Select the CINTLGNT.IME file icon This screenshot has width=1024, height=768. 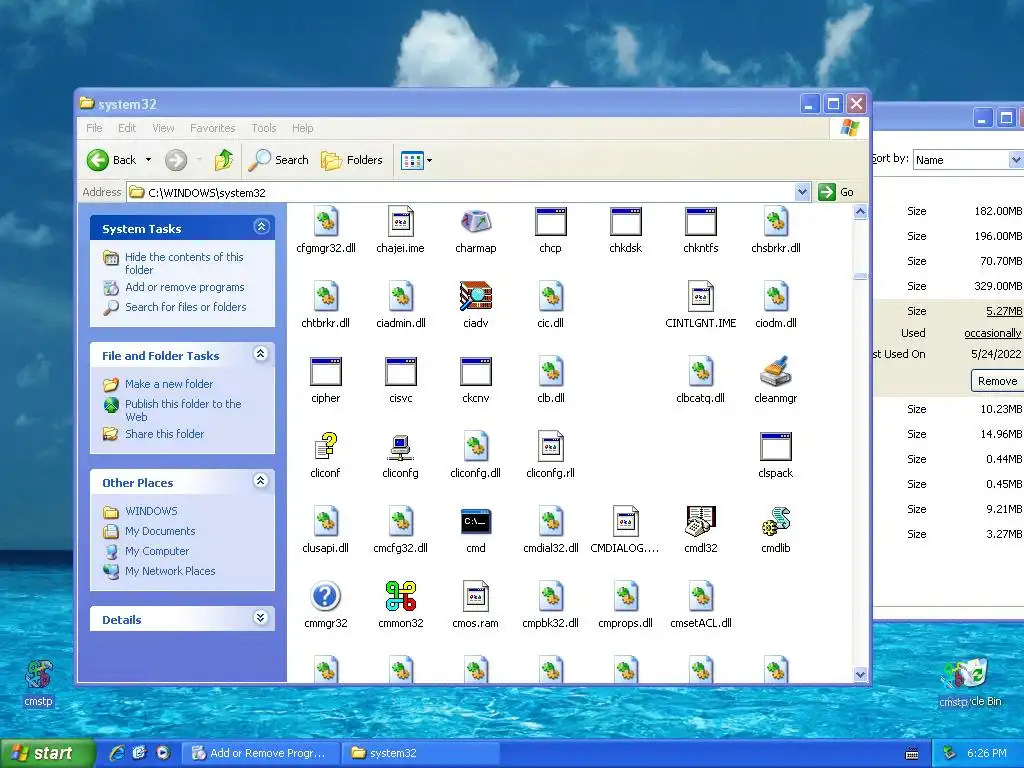701,297
